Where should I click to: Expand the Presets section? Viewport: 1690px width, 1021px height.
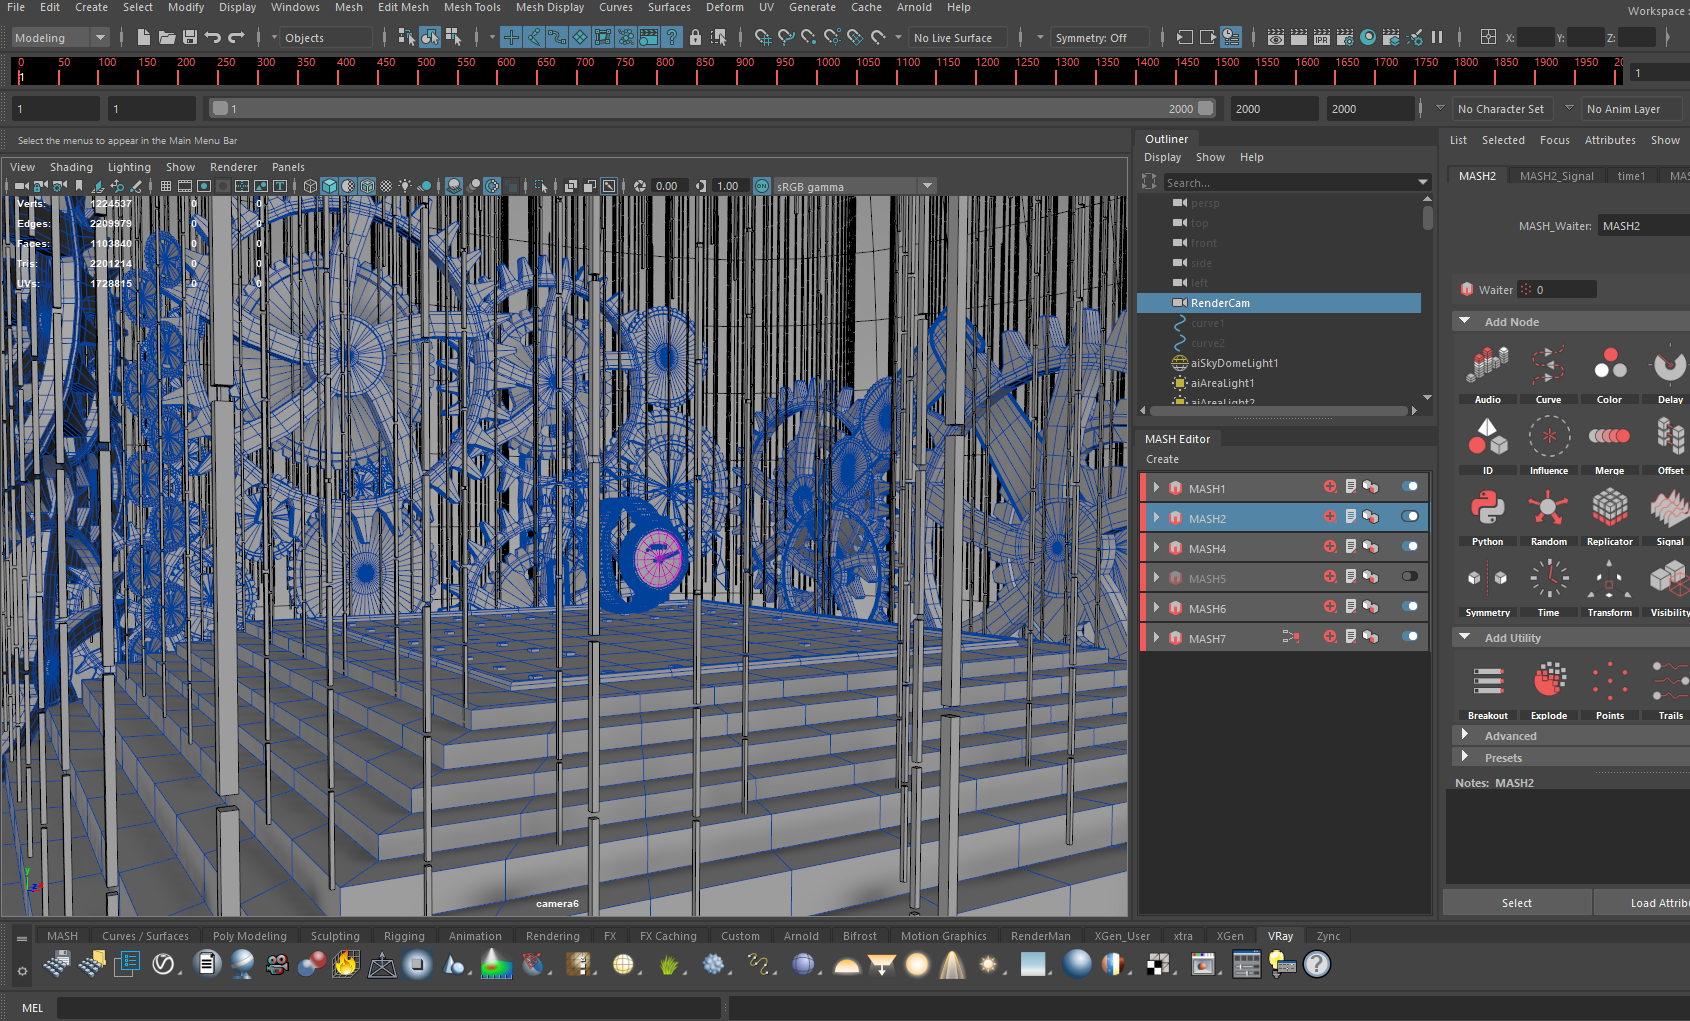click(x=1465, y=757)
